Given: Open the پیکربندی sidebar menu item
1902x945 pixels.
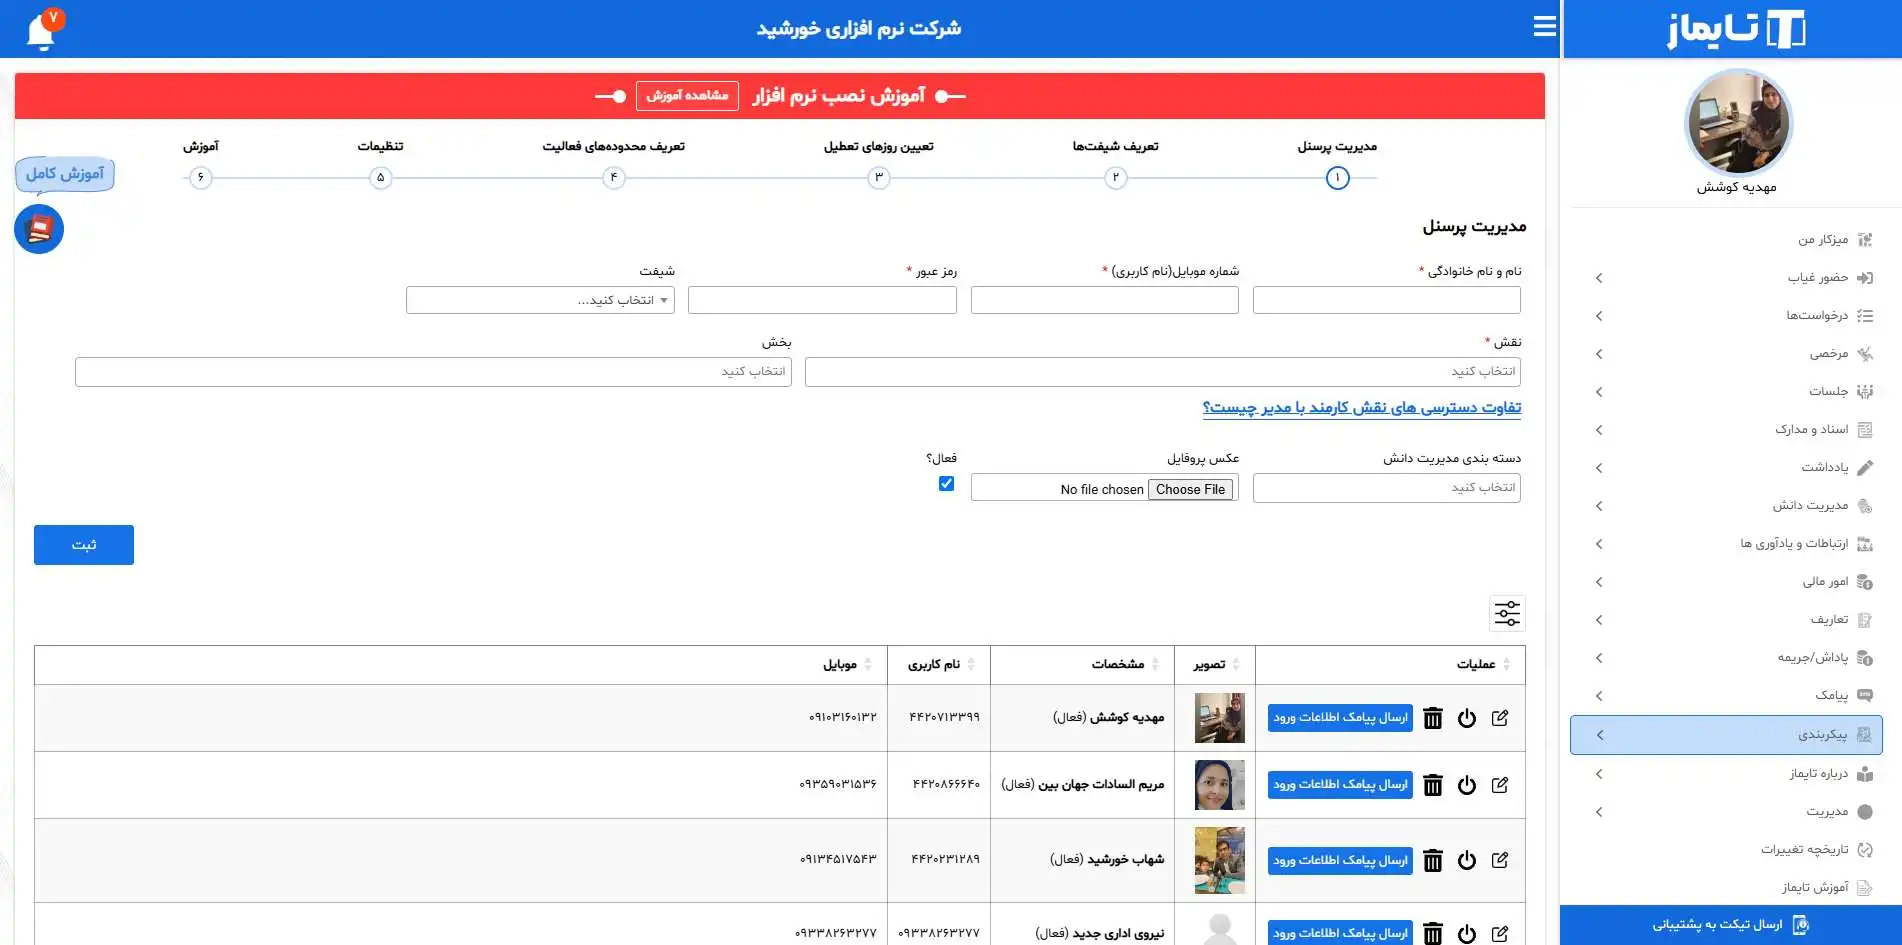Looking at the screenshot, I should click(x=1726, y=735).
